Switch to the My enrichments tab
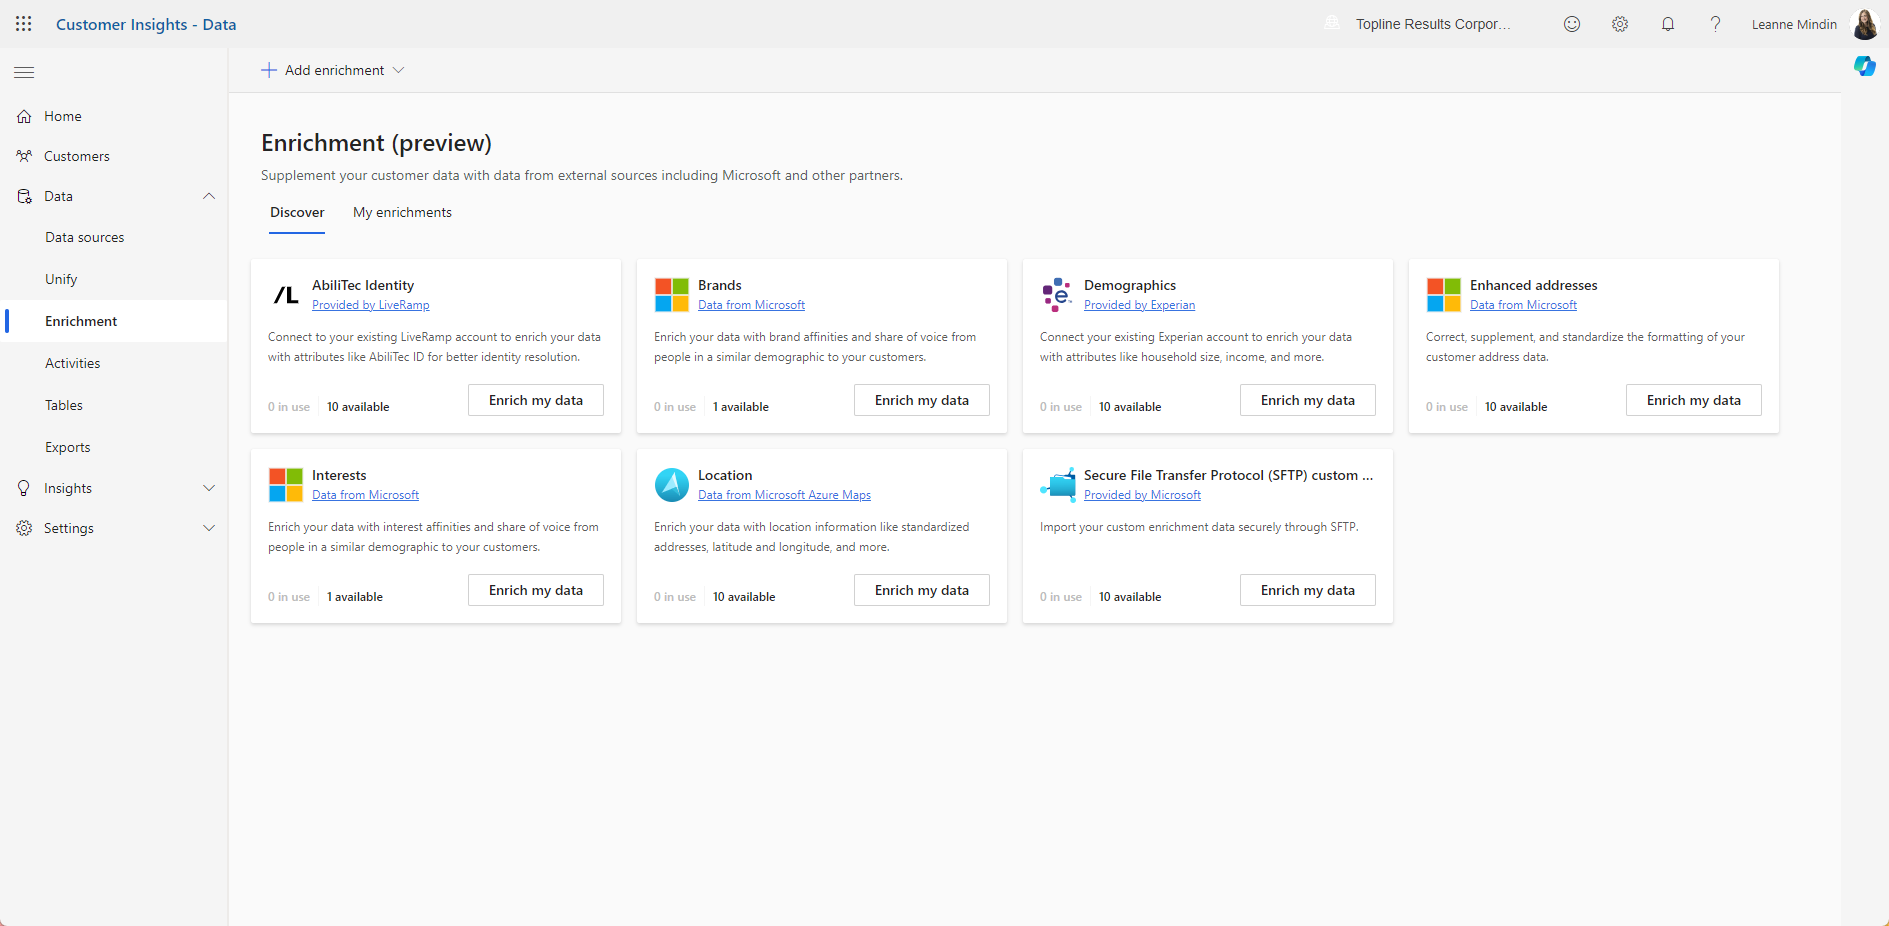Screen dimensions: 1889x926 [402, 212]
